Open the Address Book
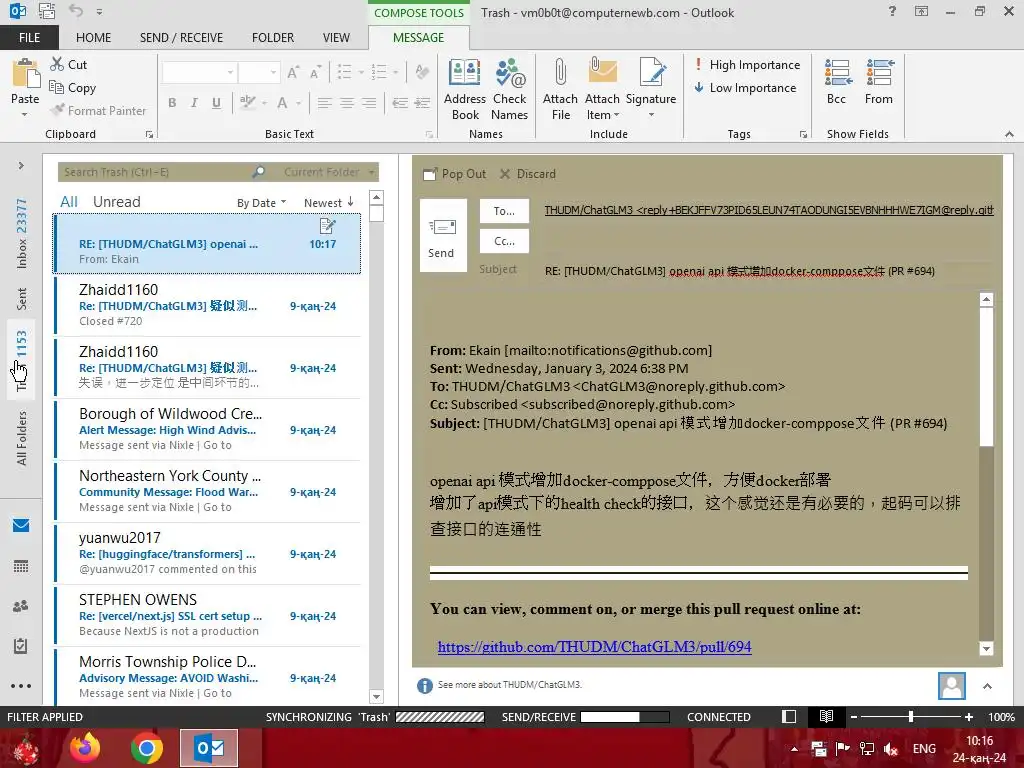The width and height of the screenshot is (1024, 768). [x=465, y=89]
